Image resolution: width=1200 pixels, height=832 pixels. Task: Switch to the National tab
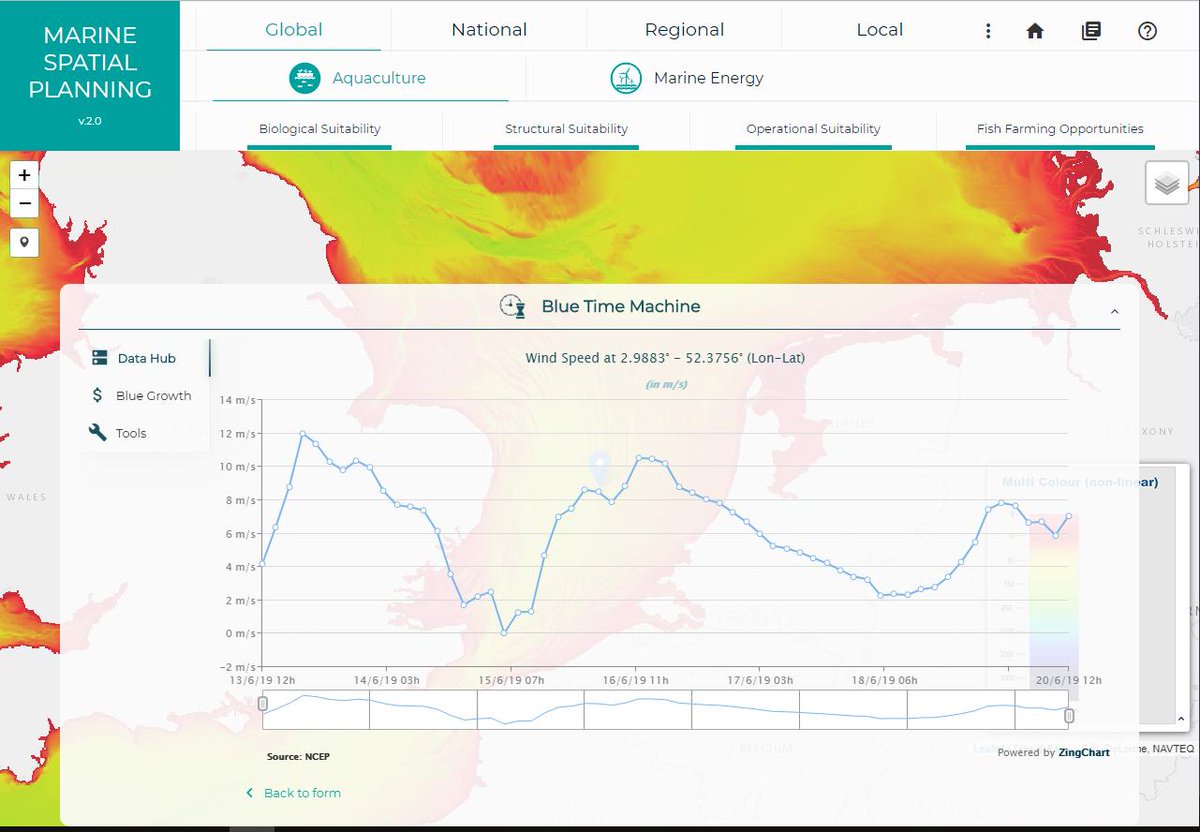pyautogui.click(x=489, y=29)
